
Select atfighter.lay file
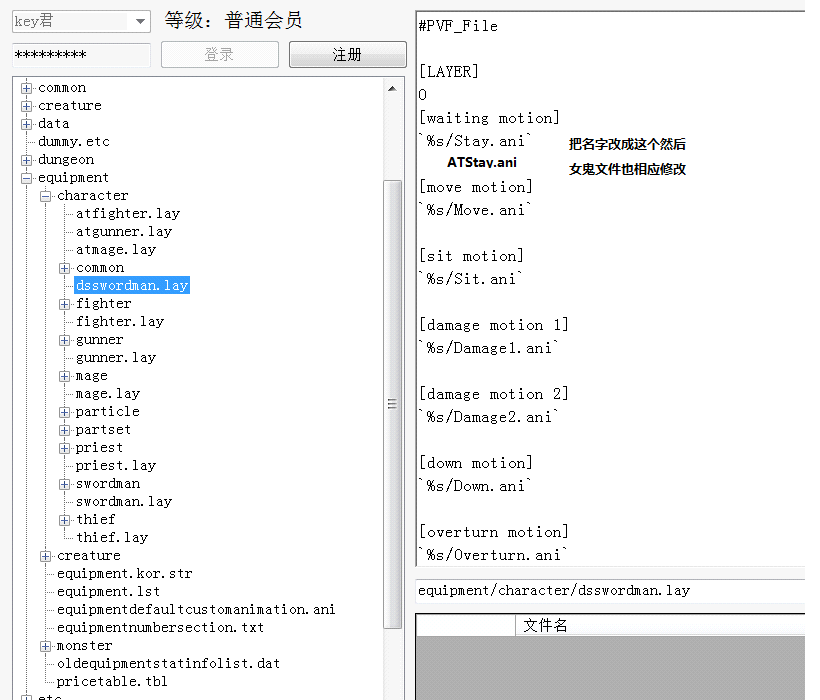coord(128,214)
